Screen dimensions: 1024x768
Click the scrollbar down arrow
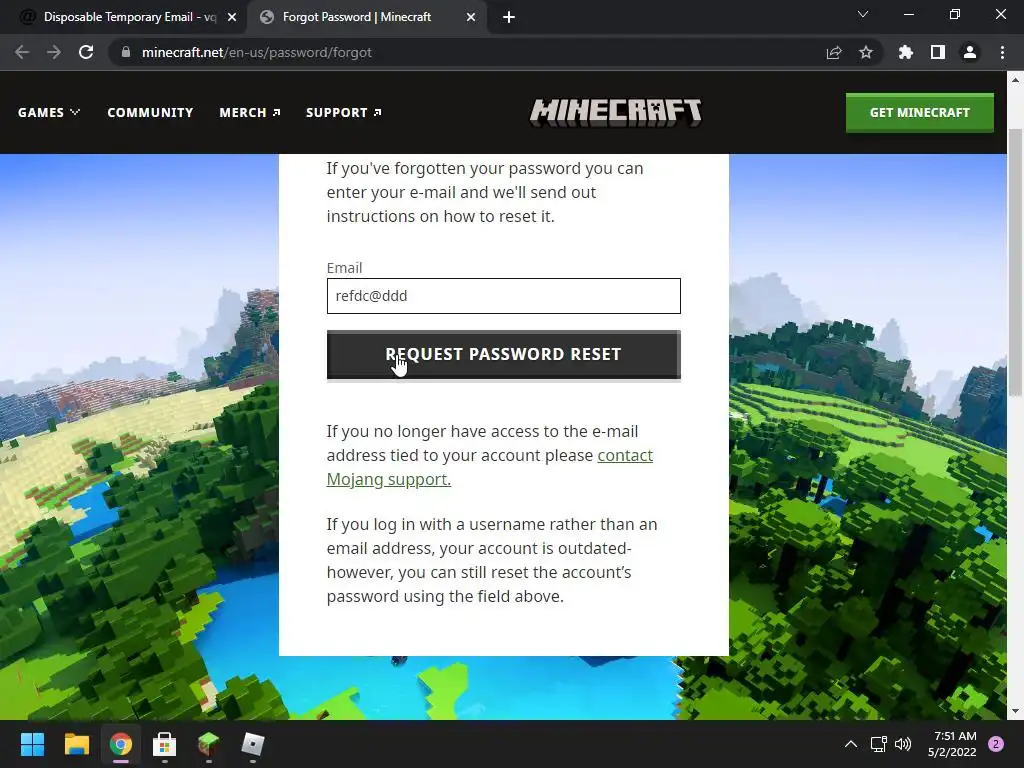pos(1015,711)
